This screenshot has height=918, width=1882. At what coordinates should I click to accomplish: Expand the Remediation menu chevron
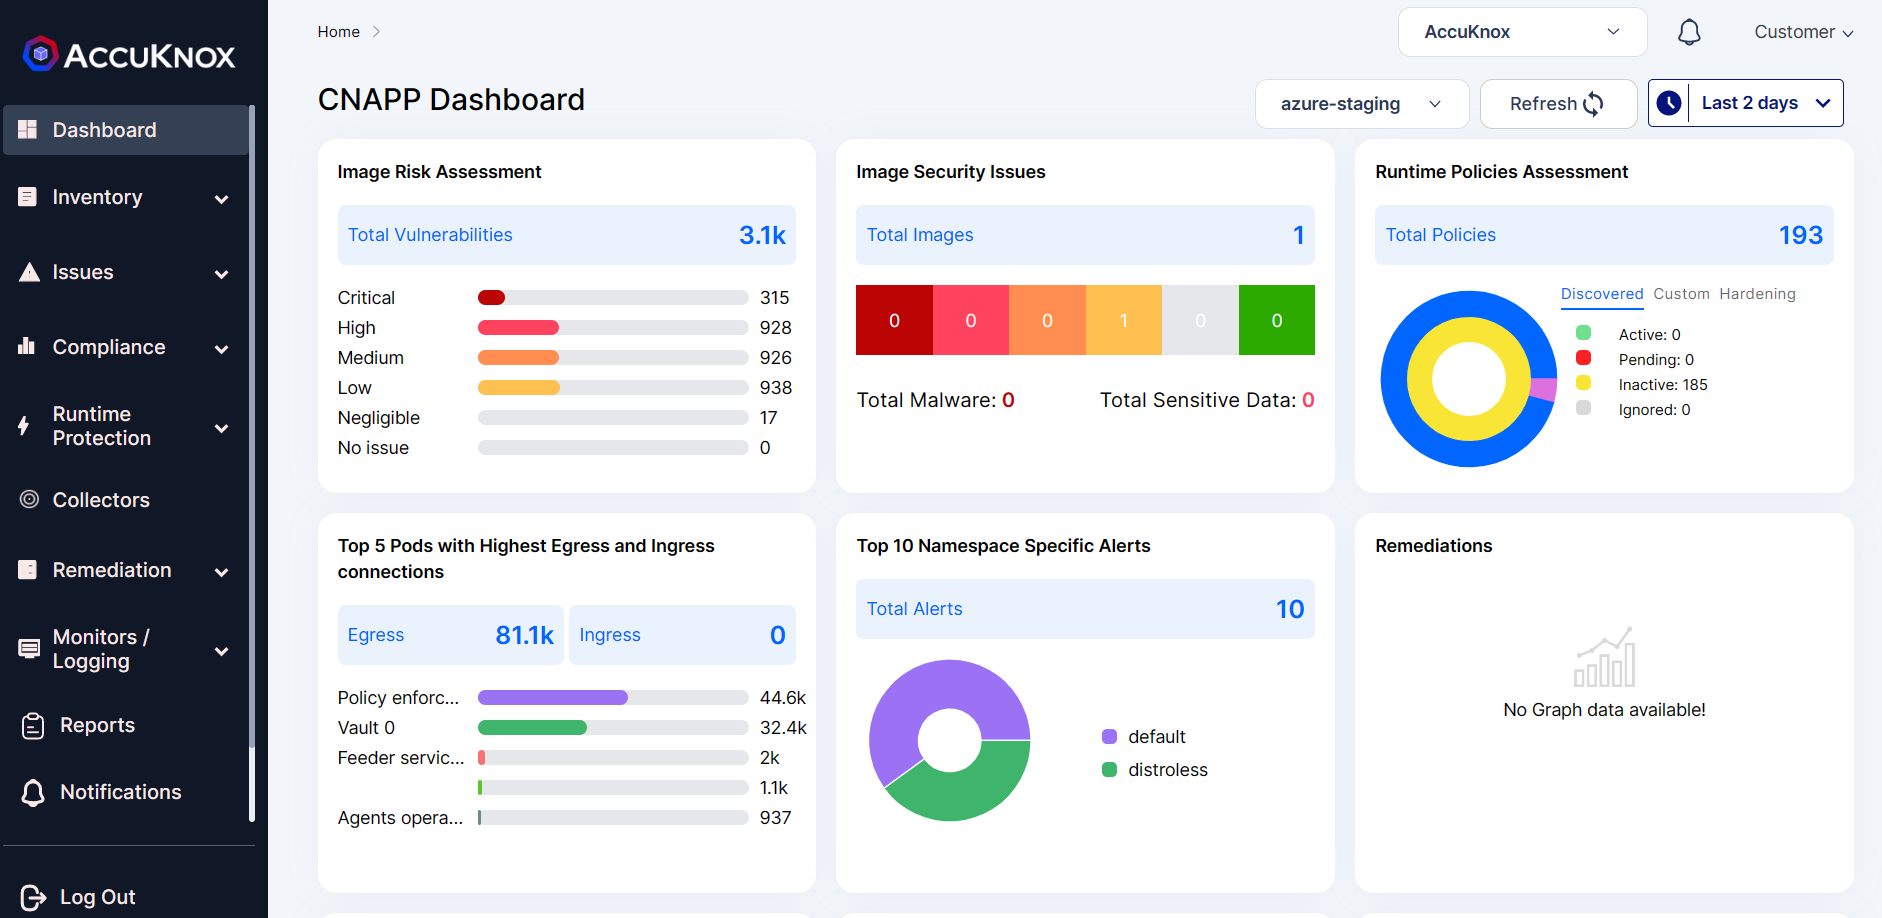pos(222,572)
